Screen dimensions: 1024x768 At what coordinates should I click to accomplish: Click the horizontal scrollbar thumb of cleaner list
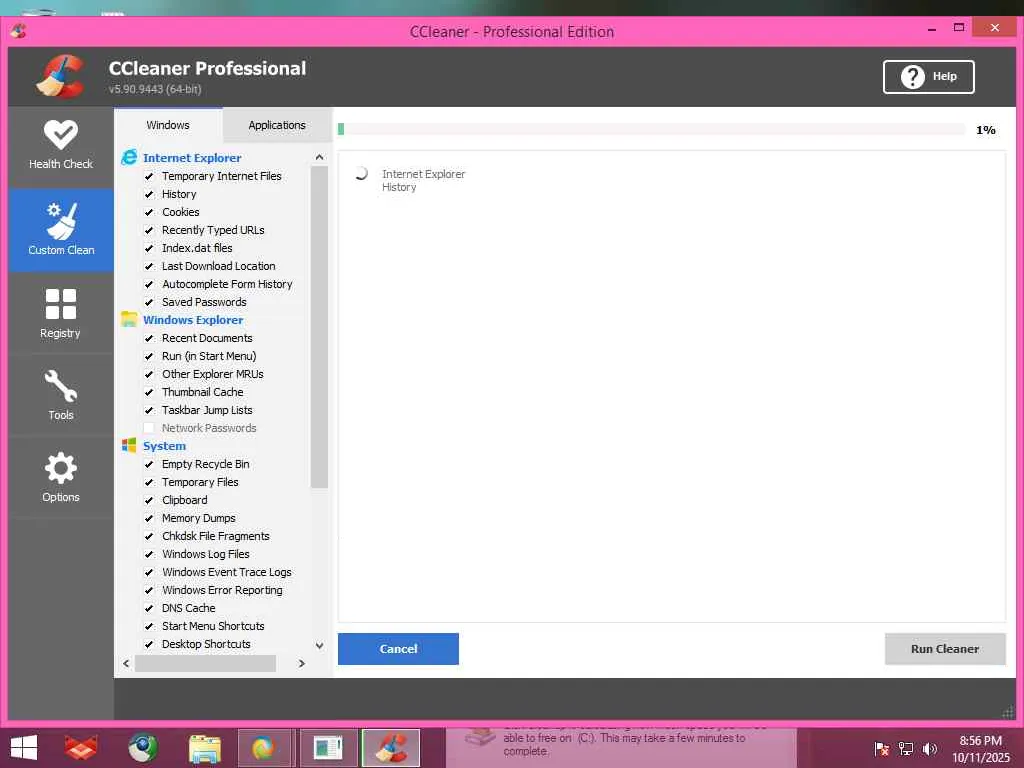tap(205, 664)
